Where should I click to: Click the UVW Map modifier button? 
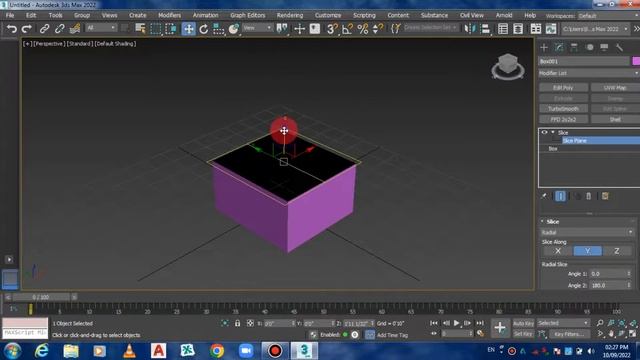(x=615, y=88)
